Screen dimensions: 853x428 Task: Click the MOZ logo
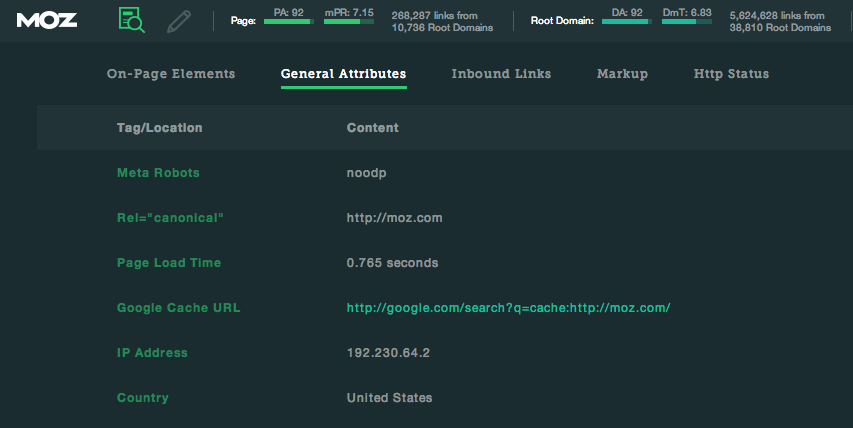click(47, 21)
